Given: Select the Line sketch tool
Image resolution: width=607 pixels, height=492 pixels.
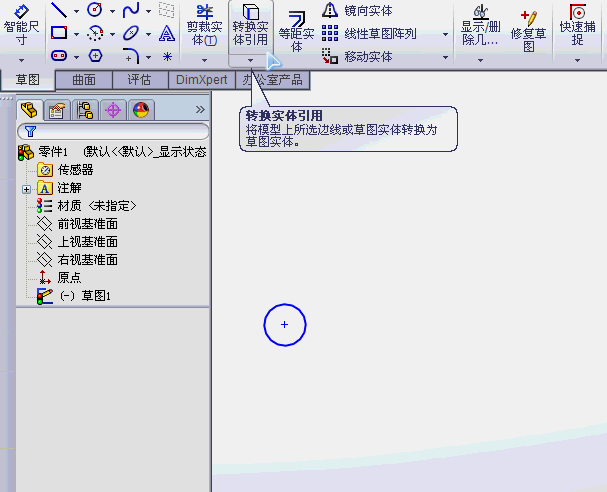Looking at the screenshot, I should (x=59, y=10).
